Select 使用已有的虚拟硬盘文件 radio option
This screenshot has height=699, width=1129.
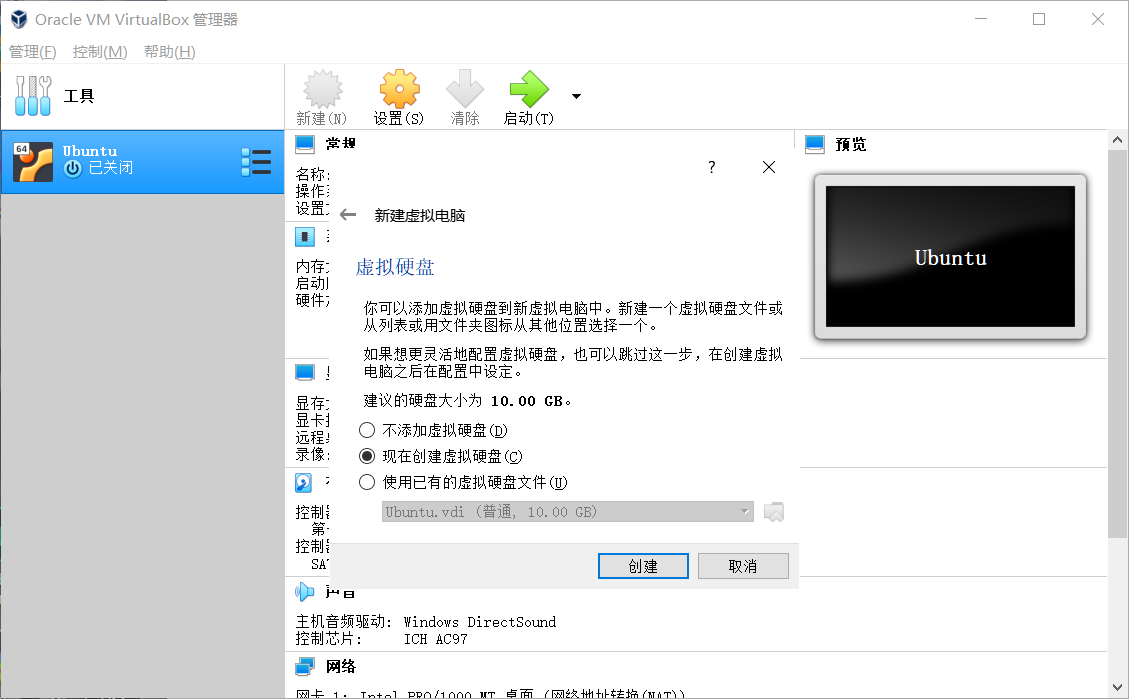pos(367,482)
